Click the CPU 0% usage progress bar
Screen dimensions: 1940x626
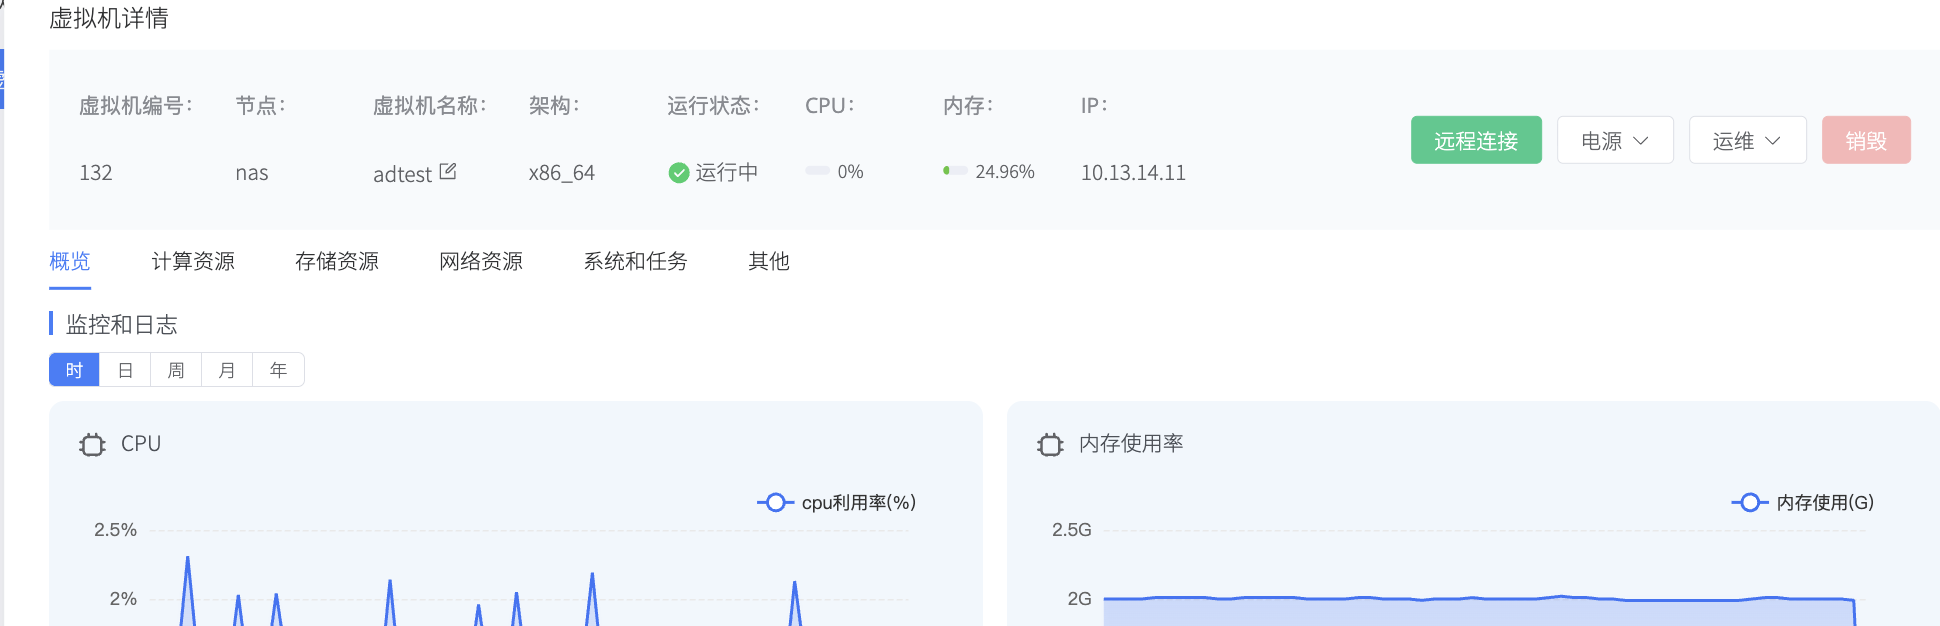[817, 171]
